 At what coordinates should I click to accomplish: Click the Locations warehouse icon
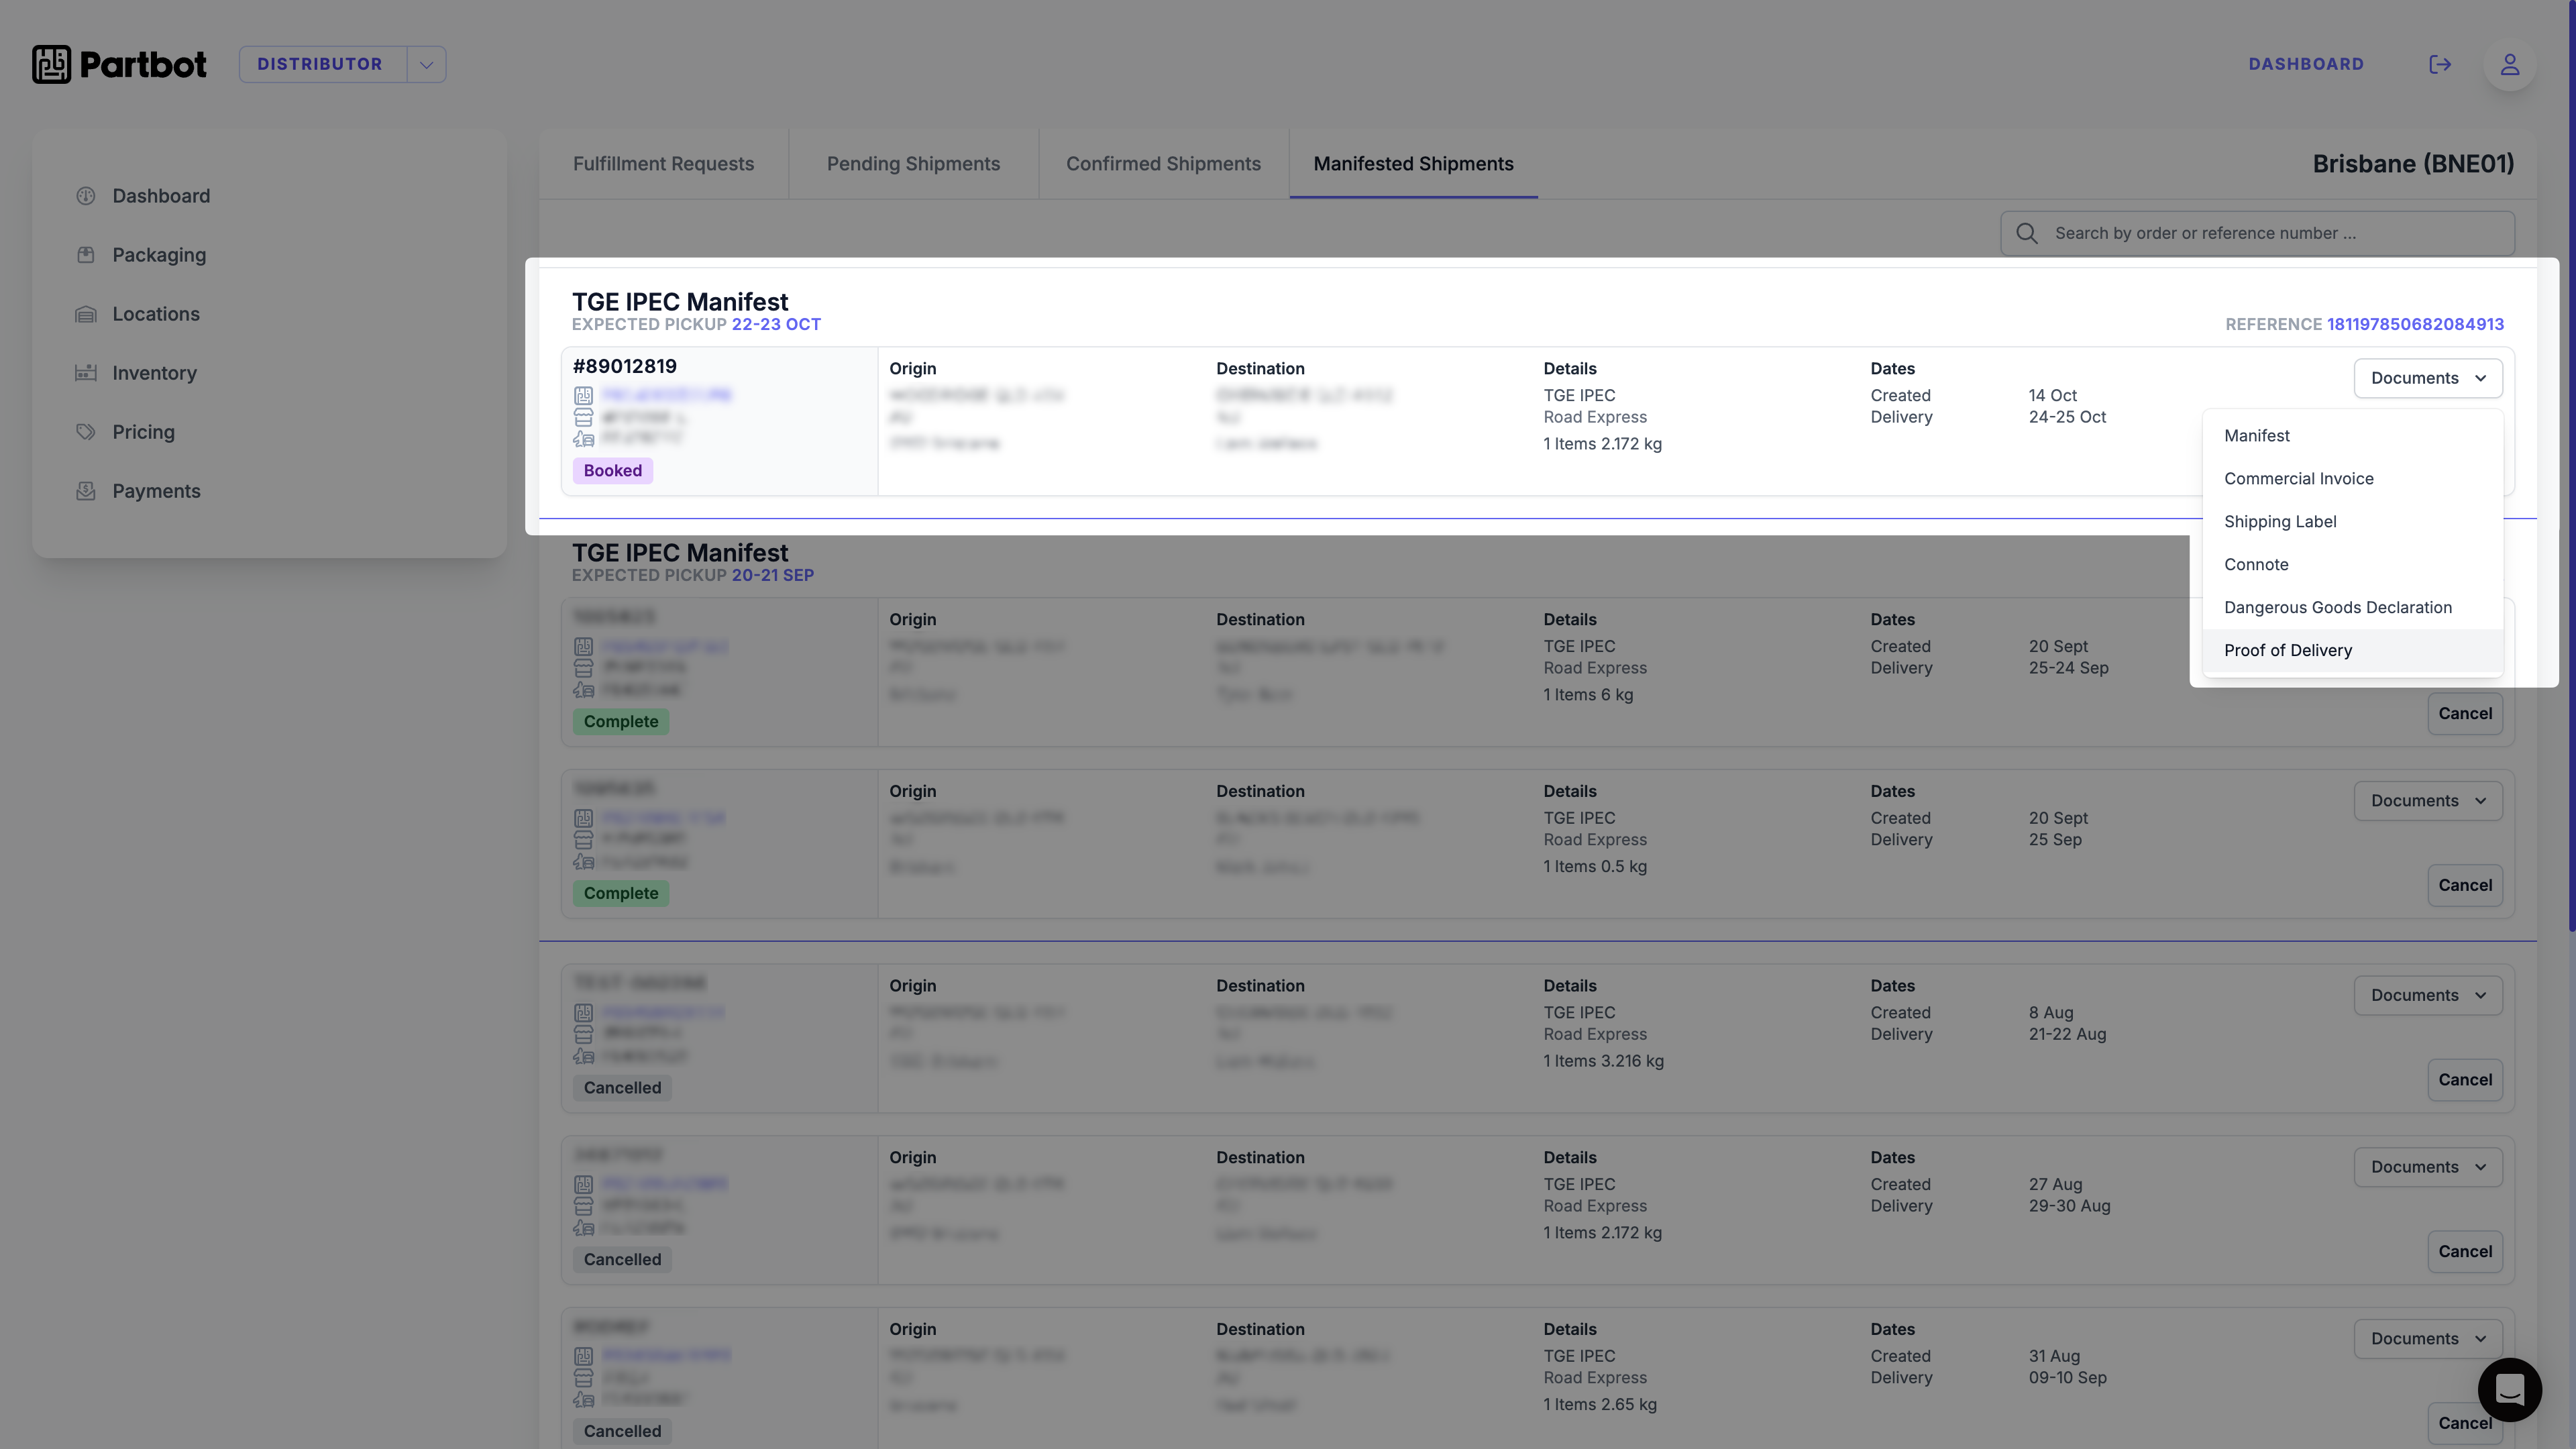pos(86,314)
